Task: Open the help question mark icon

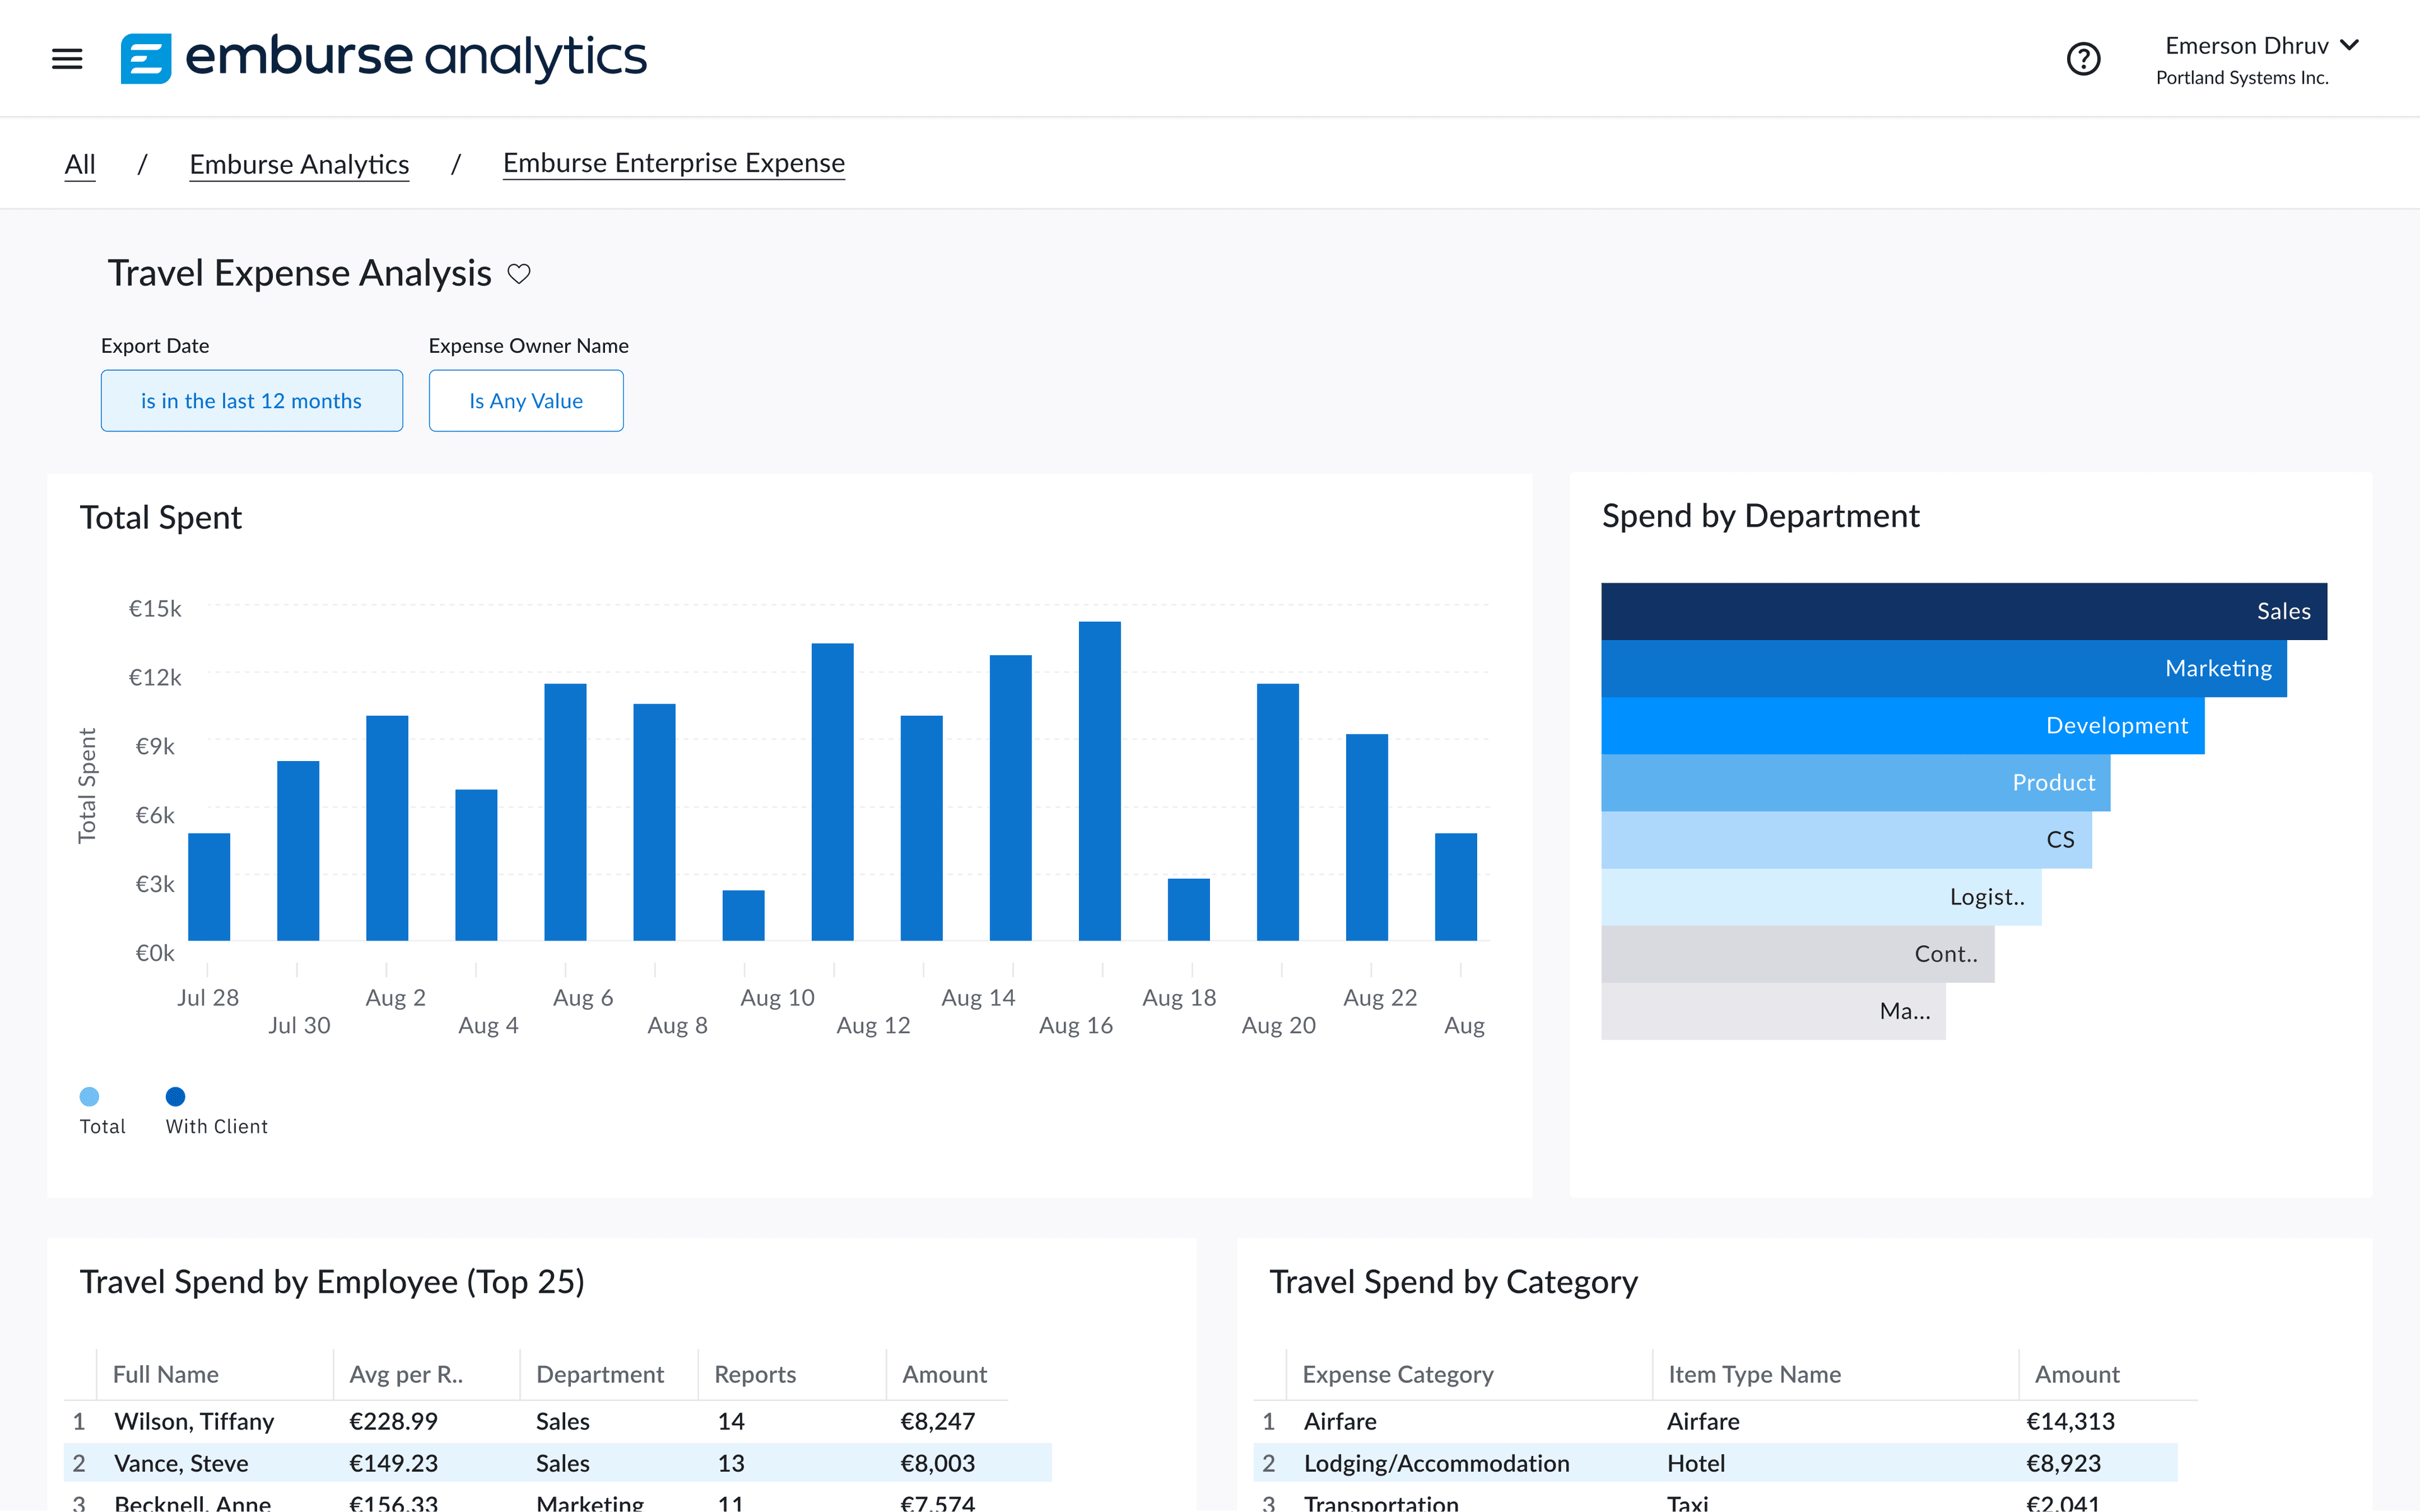Action: (x=2083, y=59)
